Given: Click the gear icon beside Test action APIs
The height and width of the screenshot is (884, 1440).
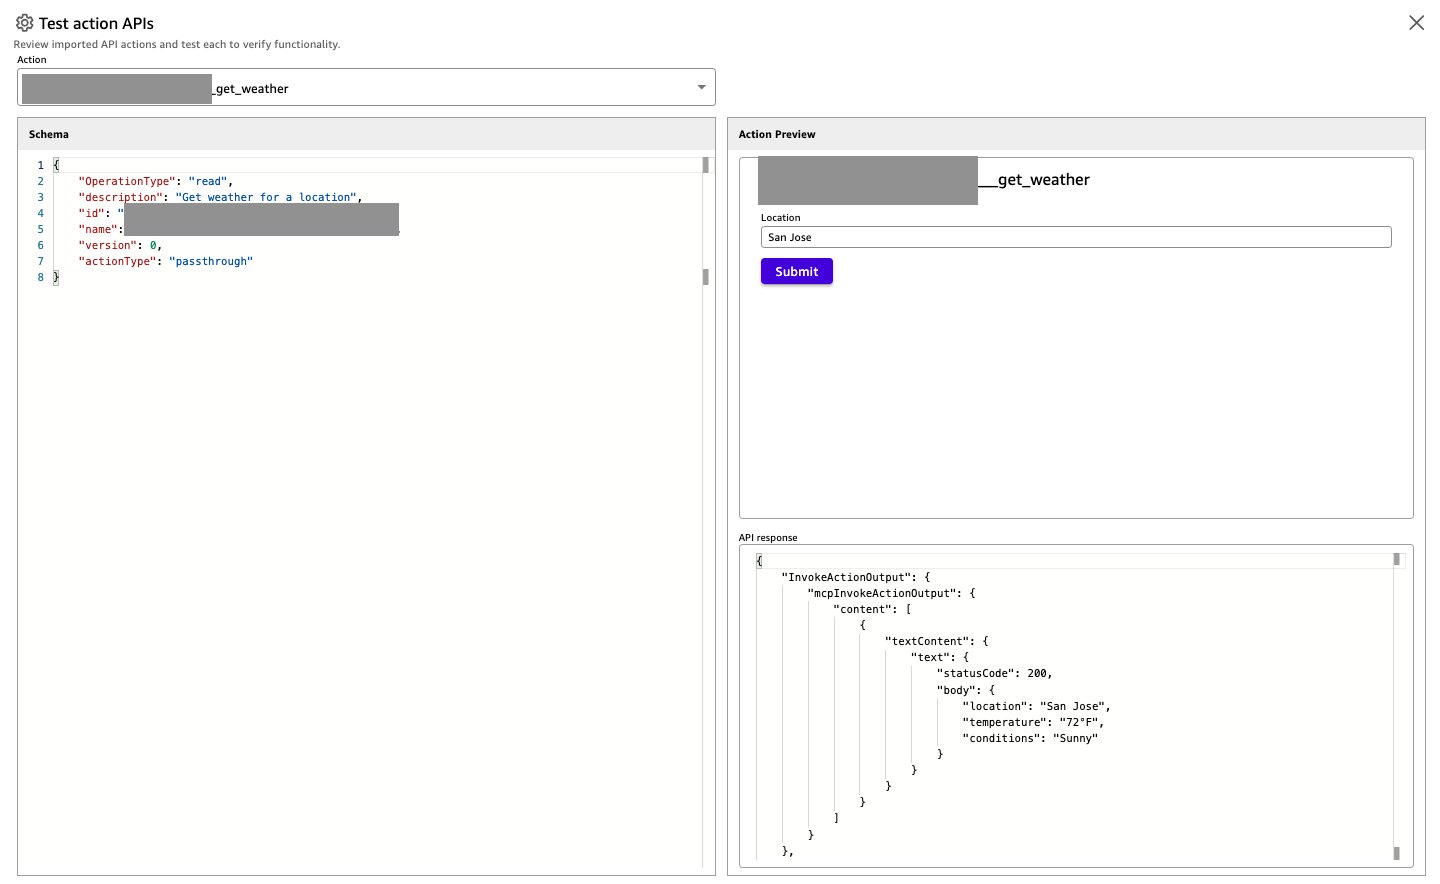Looking at the screenshot, I should point(24,23).
